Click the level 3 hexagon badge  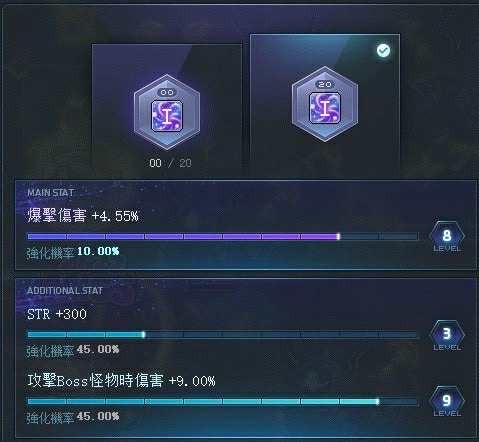point(447,334)
